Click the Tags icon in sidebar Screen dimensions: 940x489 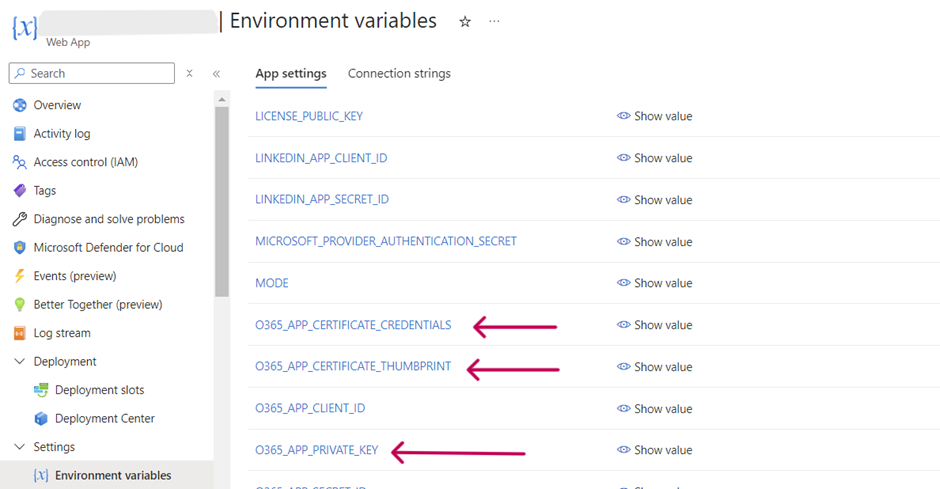pyautogui.click(x=19, y=191)
